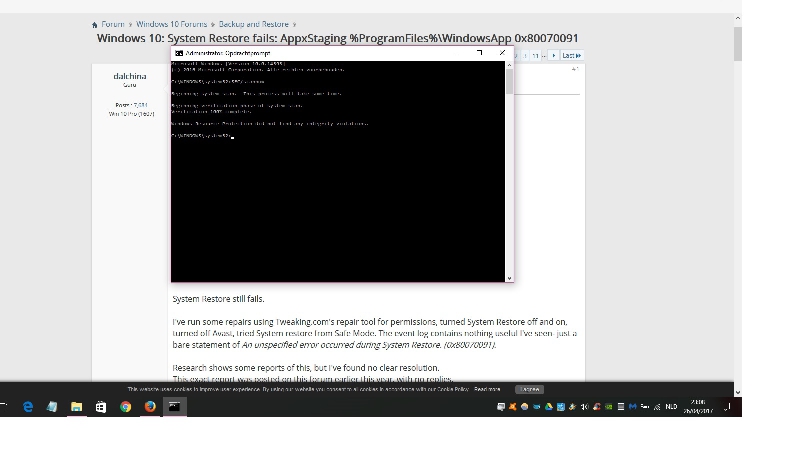Go to the Forum breadcrumb link

(113, 24)
